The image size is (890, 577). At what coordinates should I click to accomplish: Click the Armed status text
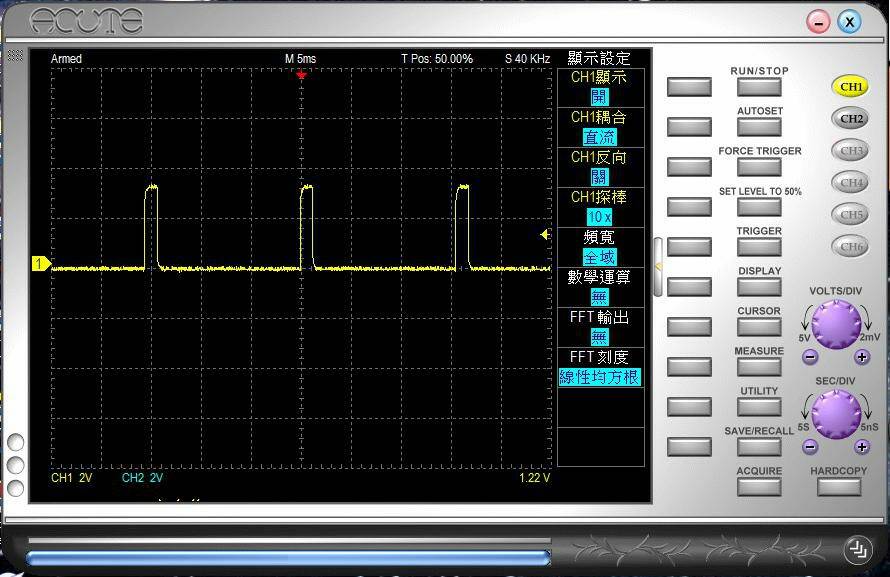pyautogui.click(x=66, y=58)
